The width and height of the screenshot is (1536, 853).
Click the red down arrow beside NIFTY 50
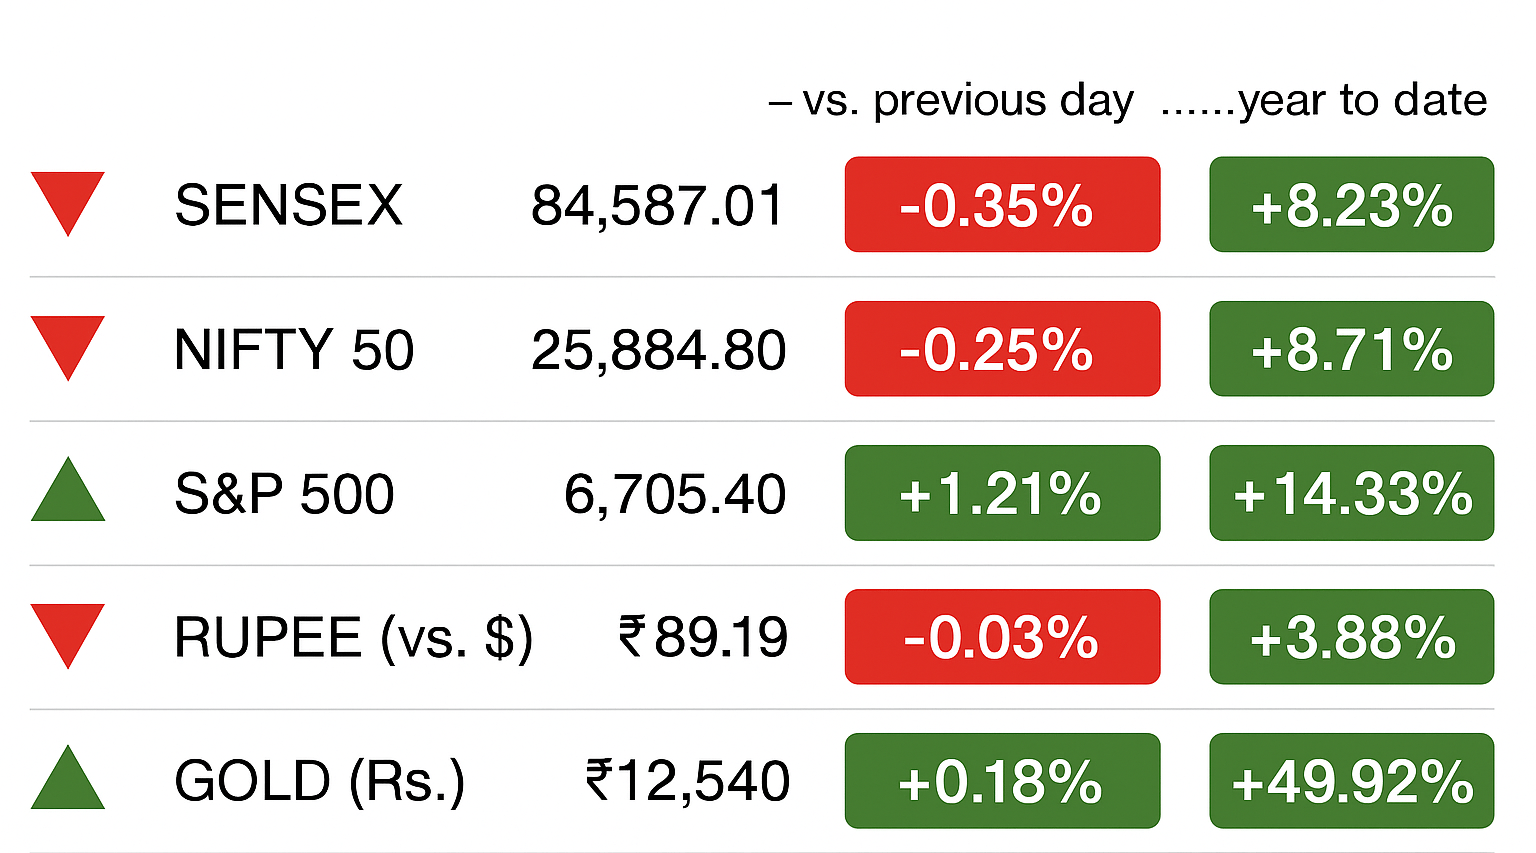pos(68,344)
